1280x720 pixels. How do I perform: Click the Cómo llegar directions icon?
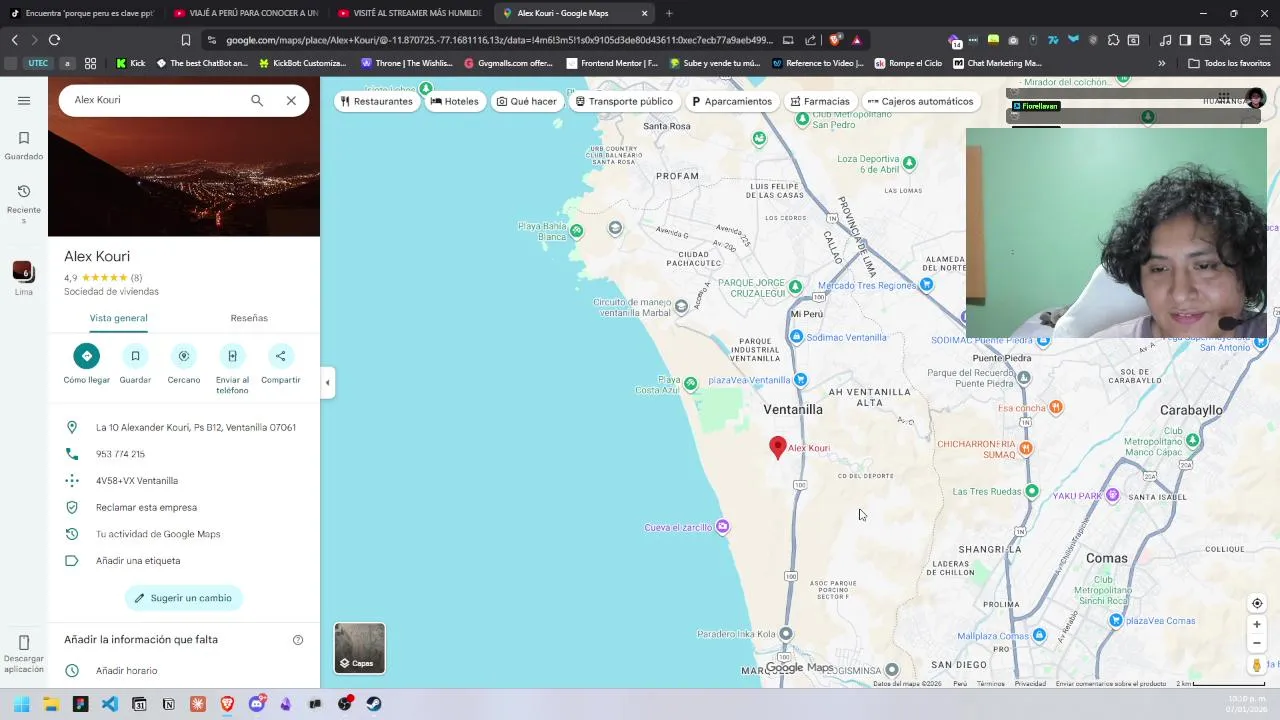coord(86,356)
